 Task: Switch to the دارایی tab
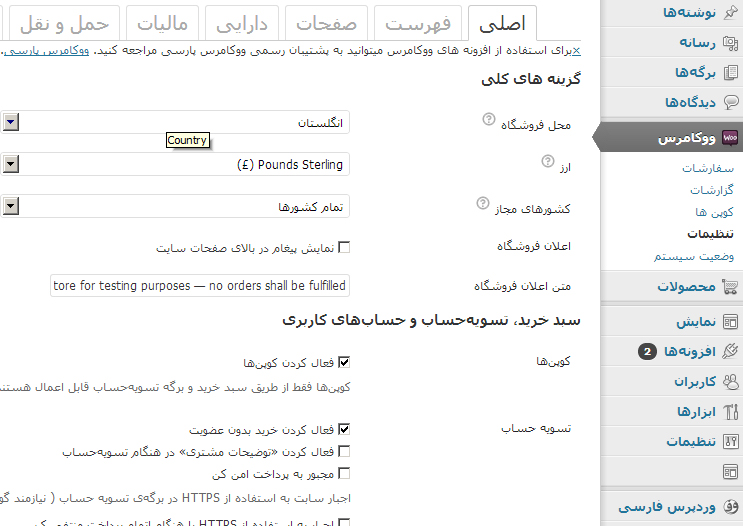(x=242, y=23)
